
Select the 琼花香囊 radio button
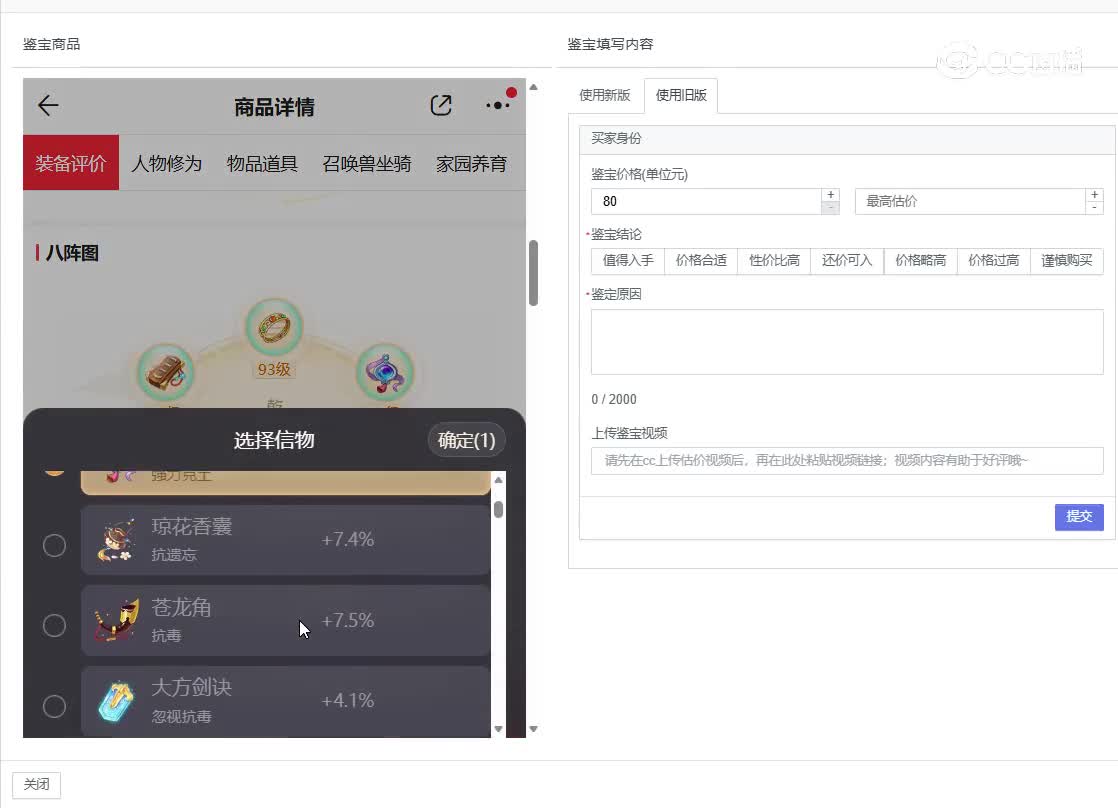54,546
